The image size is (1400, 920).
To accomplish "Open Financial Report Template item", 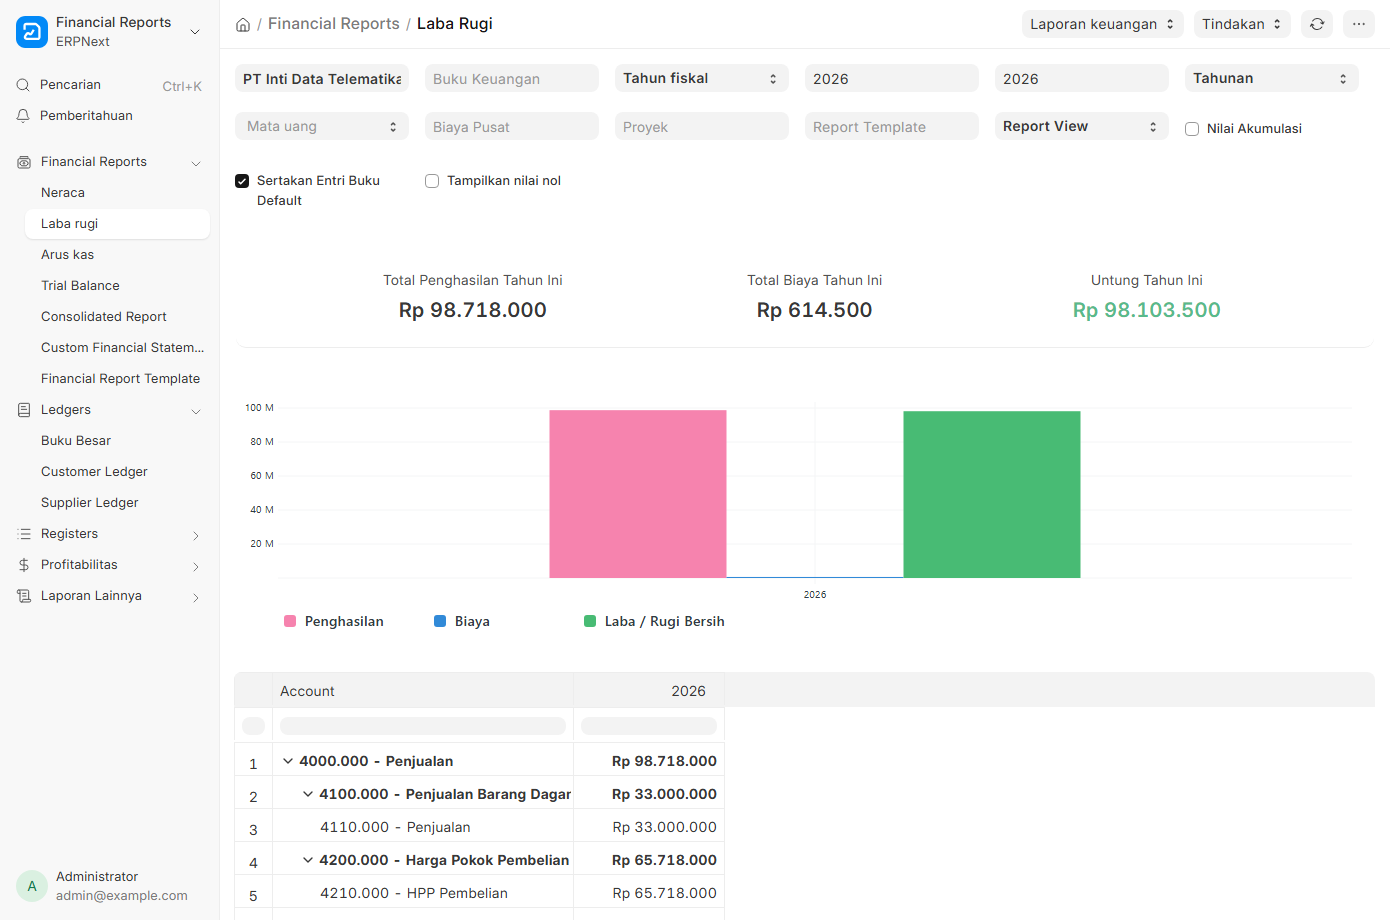I will pos(117,379).
